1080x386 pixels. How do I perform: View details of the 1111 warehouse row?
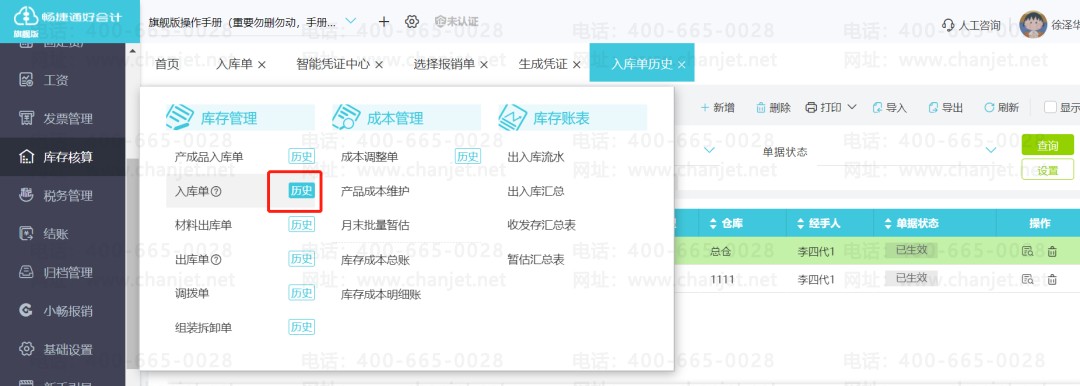1027,279
